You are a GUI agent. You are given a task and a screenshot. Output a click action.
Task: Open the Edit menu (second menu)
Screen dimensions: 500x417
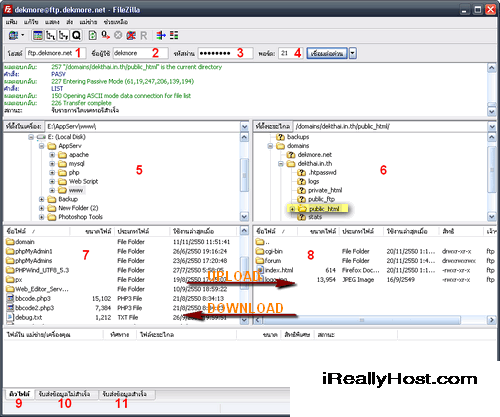pyautogui.click(x=31, y=22)
